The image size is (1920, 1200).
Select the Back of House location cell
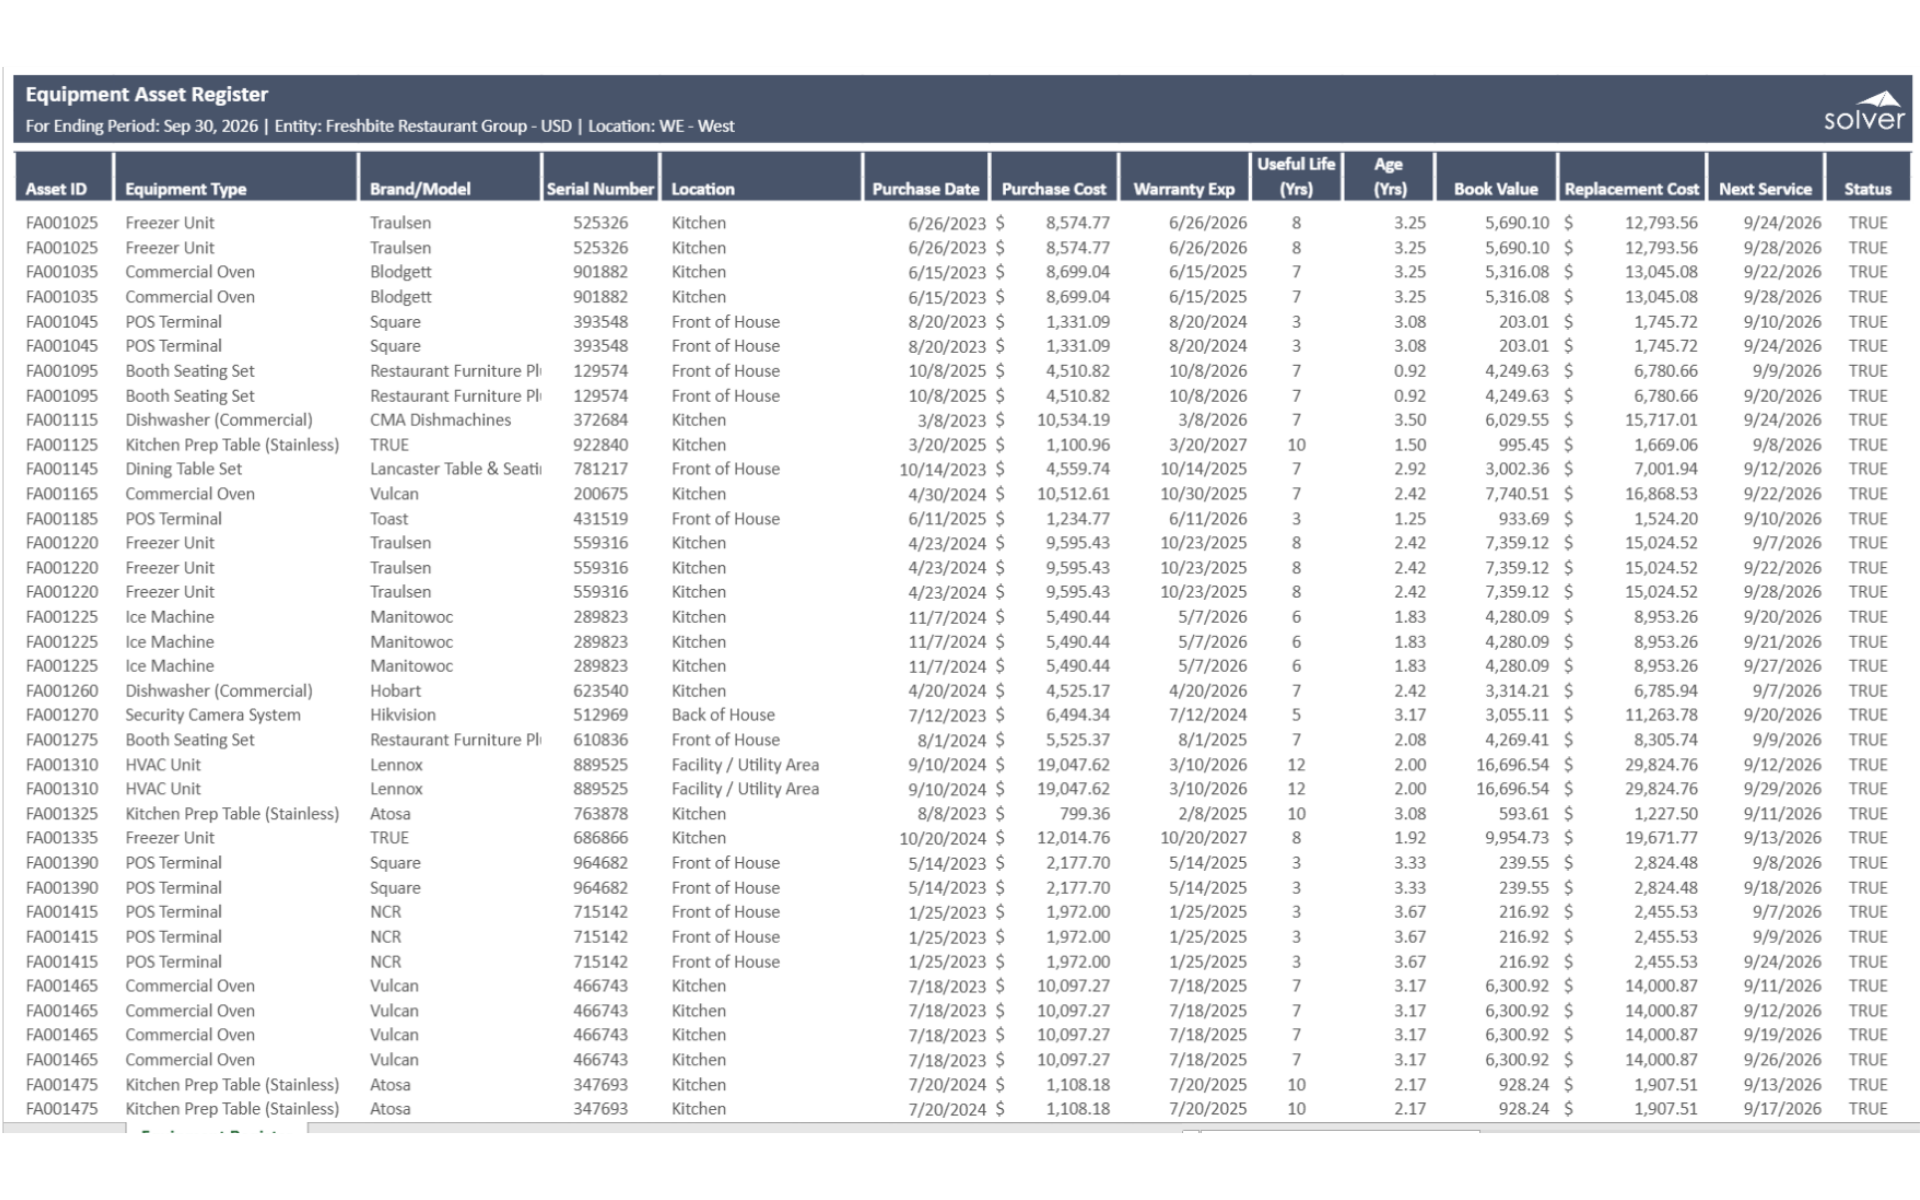pos(723,715)
